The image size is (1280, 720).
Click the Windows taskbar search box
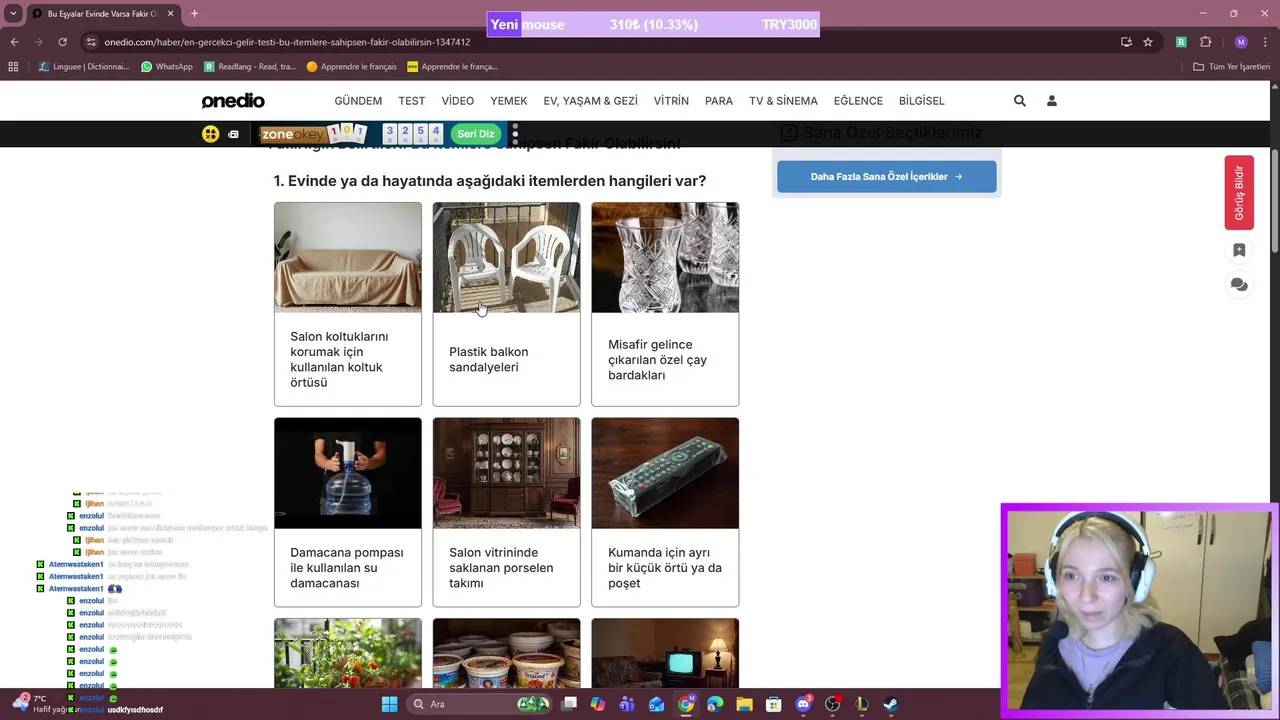(x=480, y=704)
